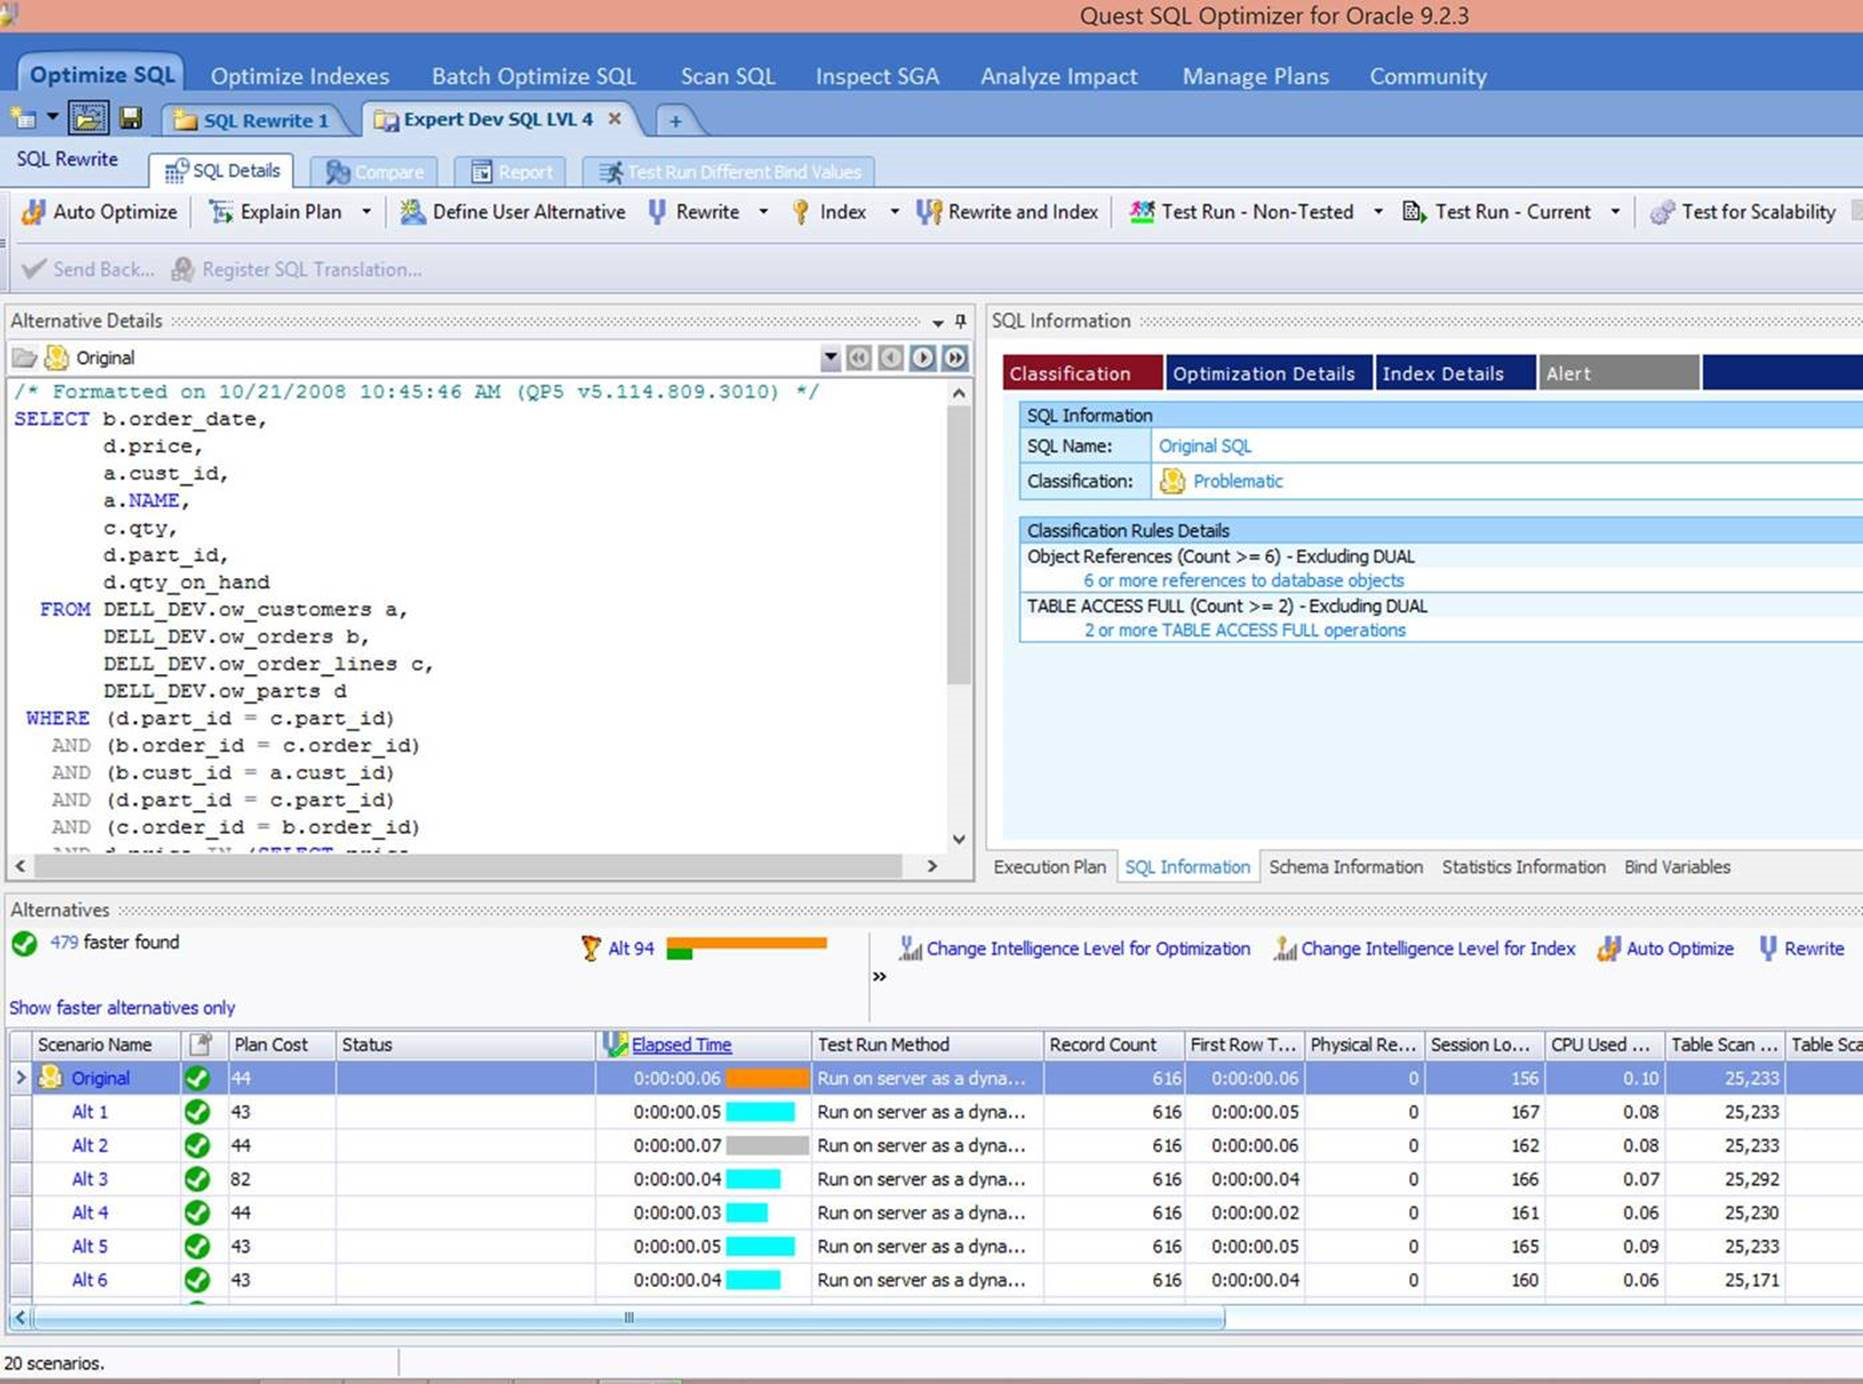This screenshot has width=1863, height=1384.
Task: Open the alternative selector dropdown next to Original
Action: coord(830,357)
